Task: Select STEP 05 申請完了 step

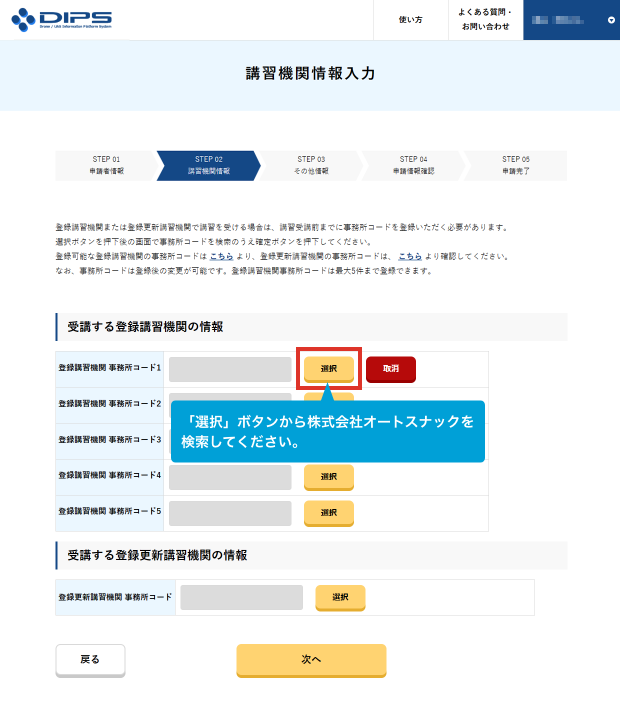Action: coord(516,166)
